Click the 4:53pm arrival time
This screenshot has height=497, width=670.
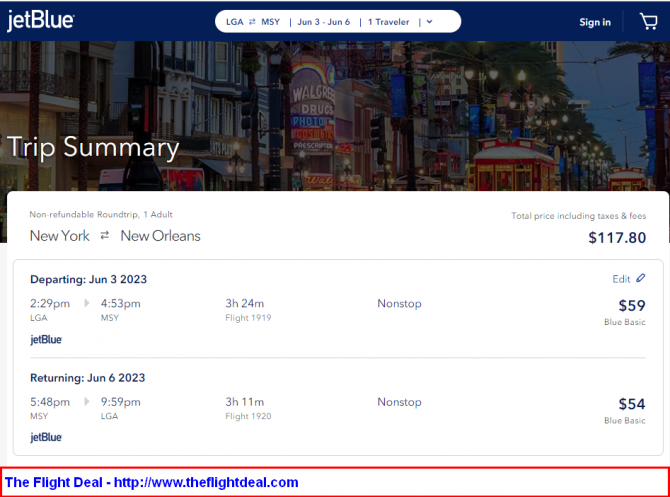(120, 303)
